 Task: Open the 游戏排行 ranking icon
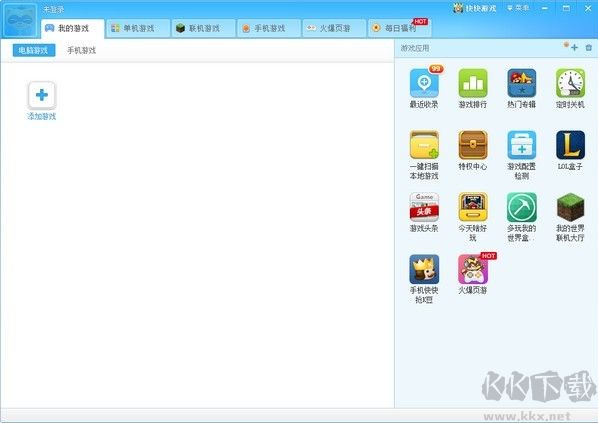point(473,84)
